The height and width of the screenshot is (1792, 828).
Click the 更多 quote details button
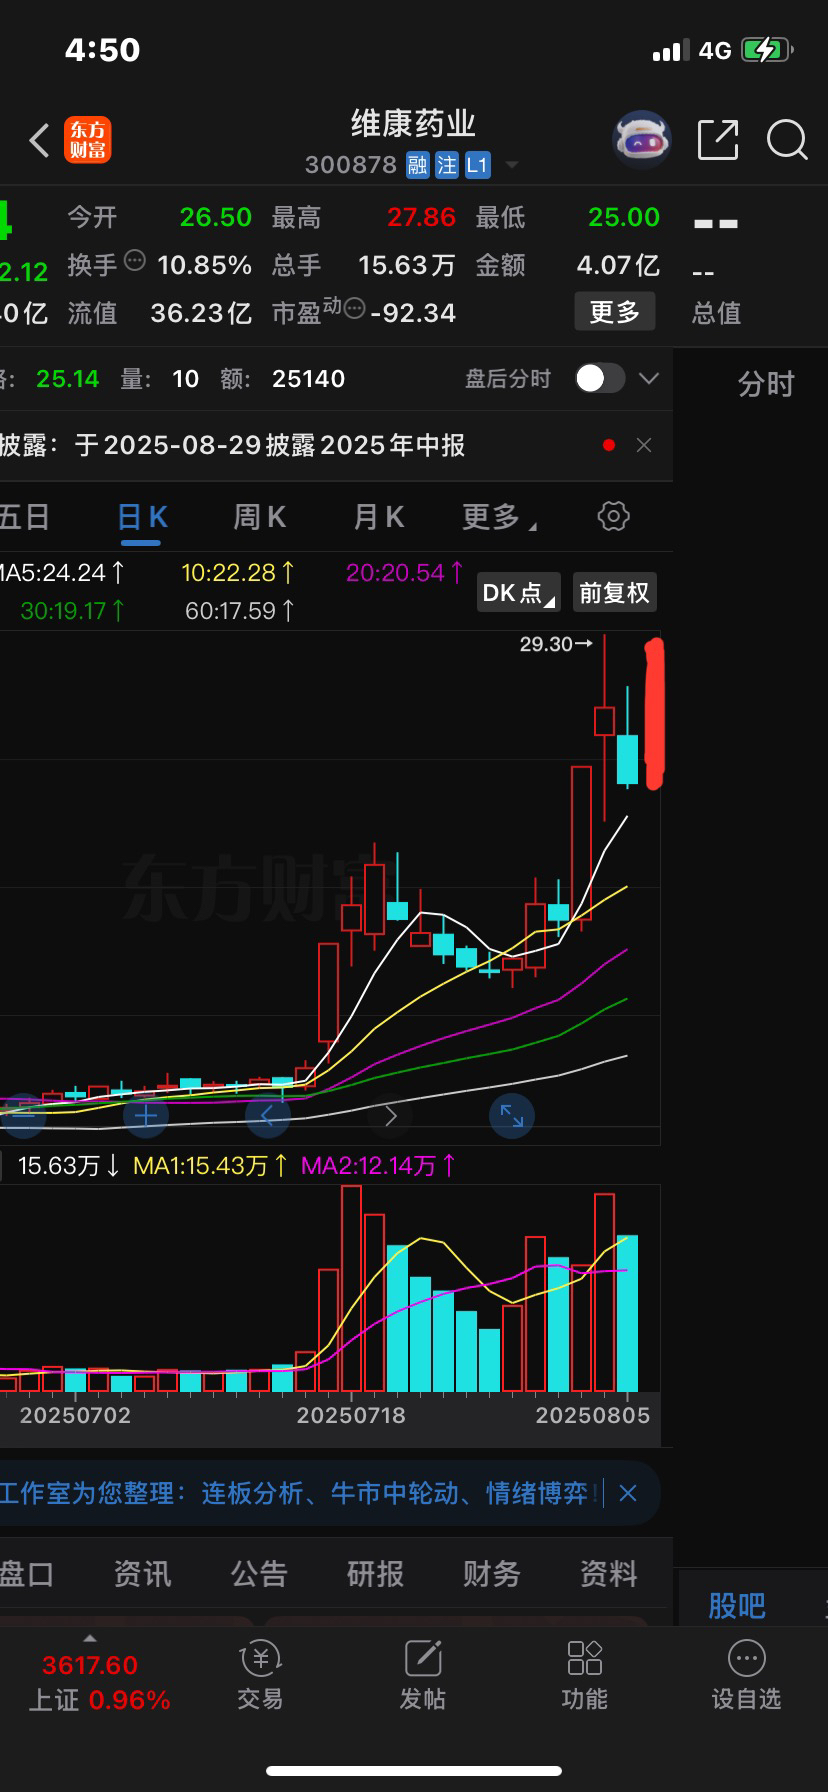tap(614, 312)
